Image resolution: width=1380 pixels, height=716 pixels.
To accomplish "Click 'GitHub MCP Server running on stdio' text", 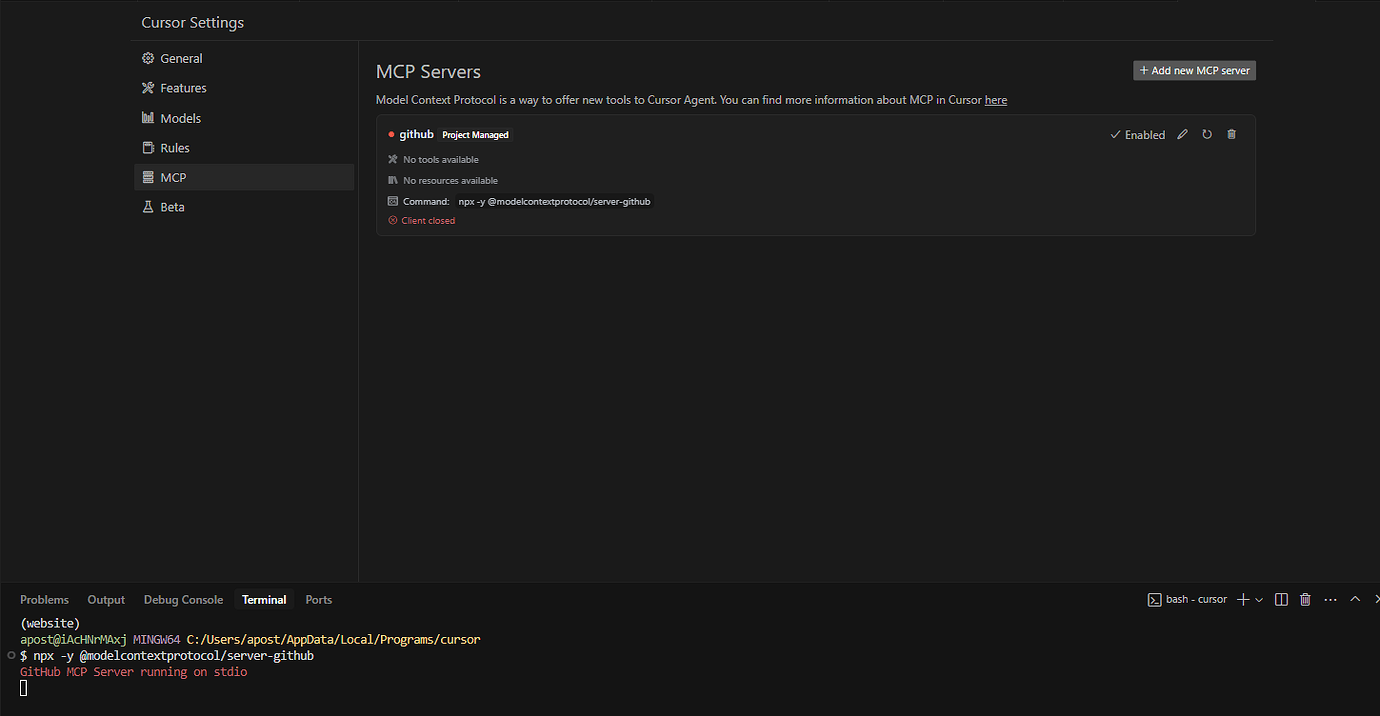I will point(133,672).
